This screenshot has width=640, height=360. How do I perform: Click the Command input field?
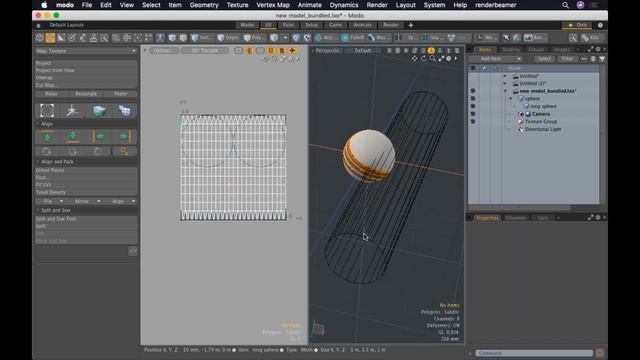click(534, 353)
